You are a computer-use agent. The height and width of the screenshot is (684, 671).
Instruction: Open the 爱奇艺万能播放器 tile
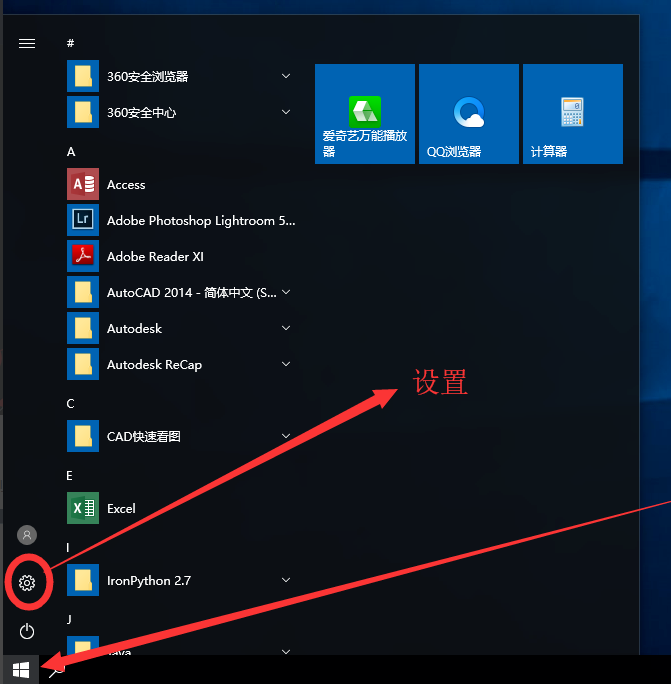pos(365,114)
